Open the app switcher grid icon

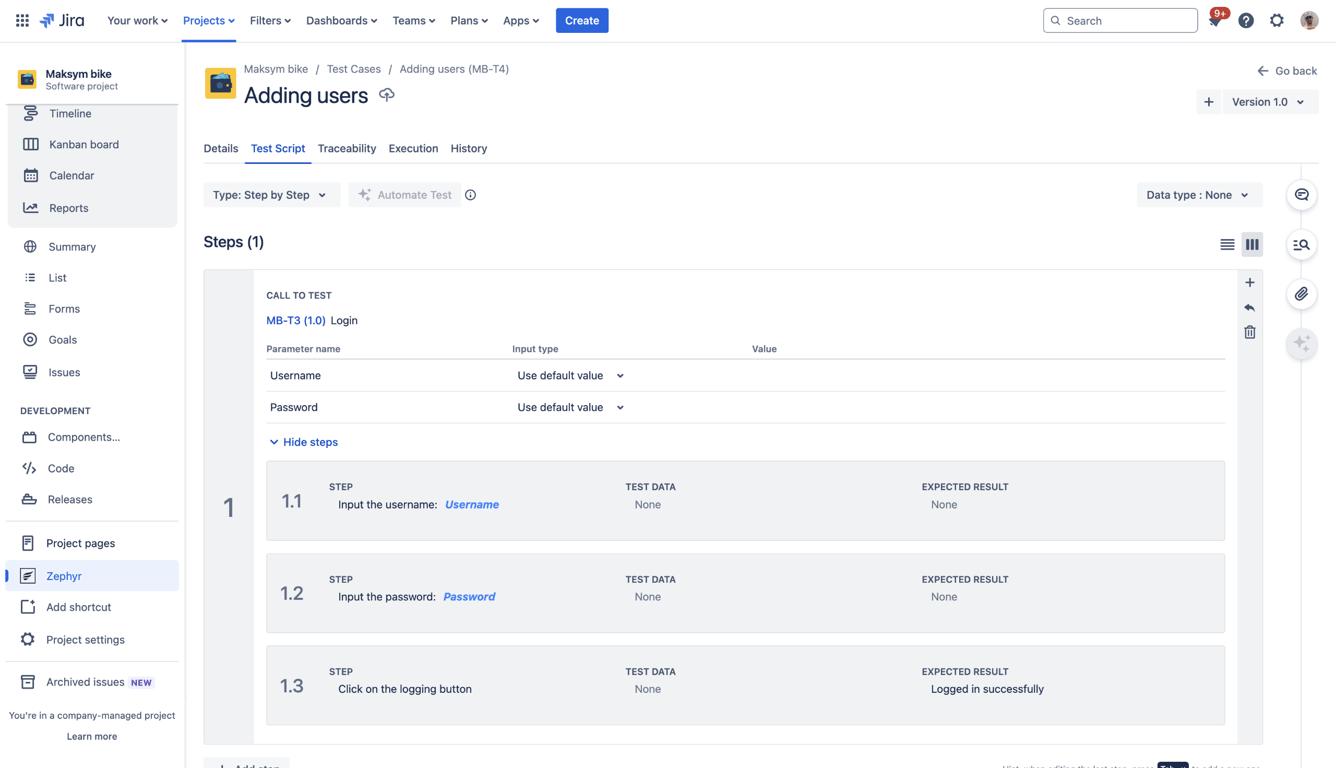click(22, 20)
